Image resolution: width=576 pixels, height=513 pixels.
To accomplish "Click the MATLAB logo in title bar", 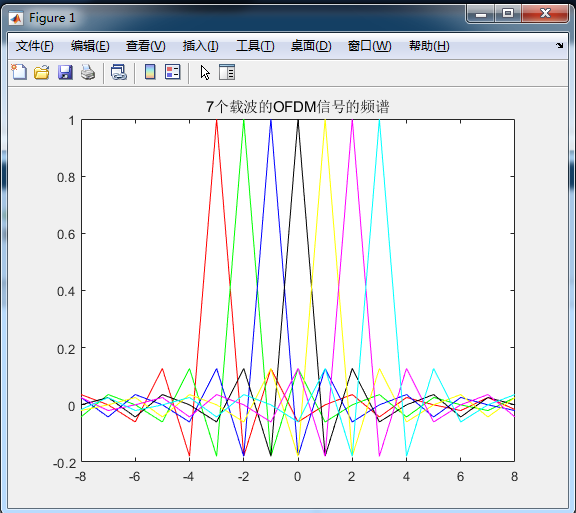I will click(x=16, y=18).
